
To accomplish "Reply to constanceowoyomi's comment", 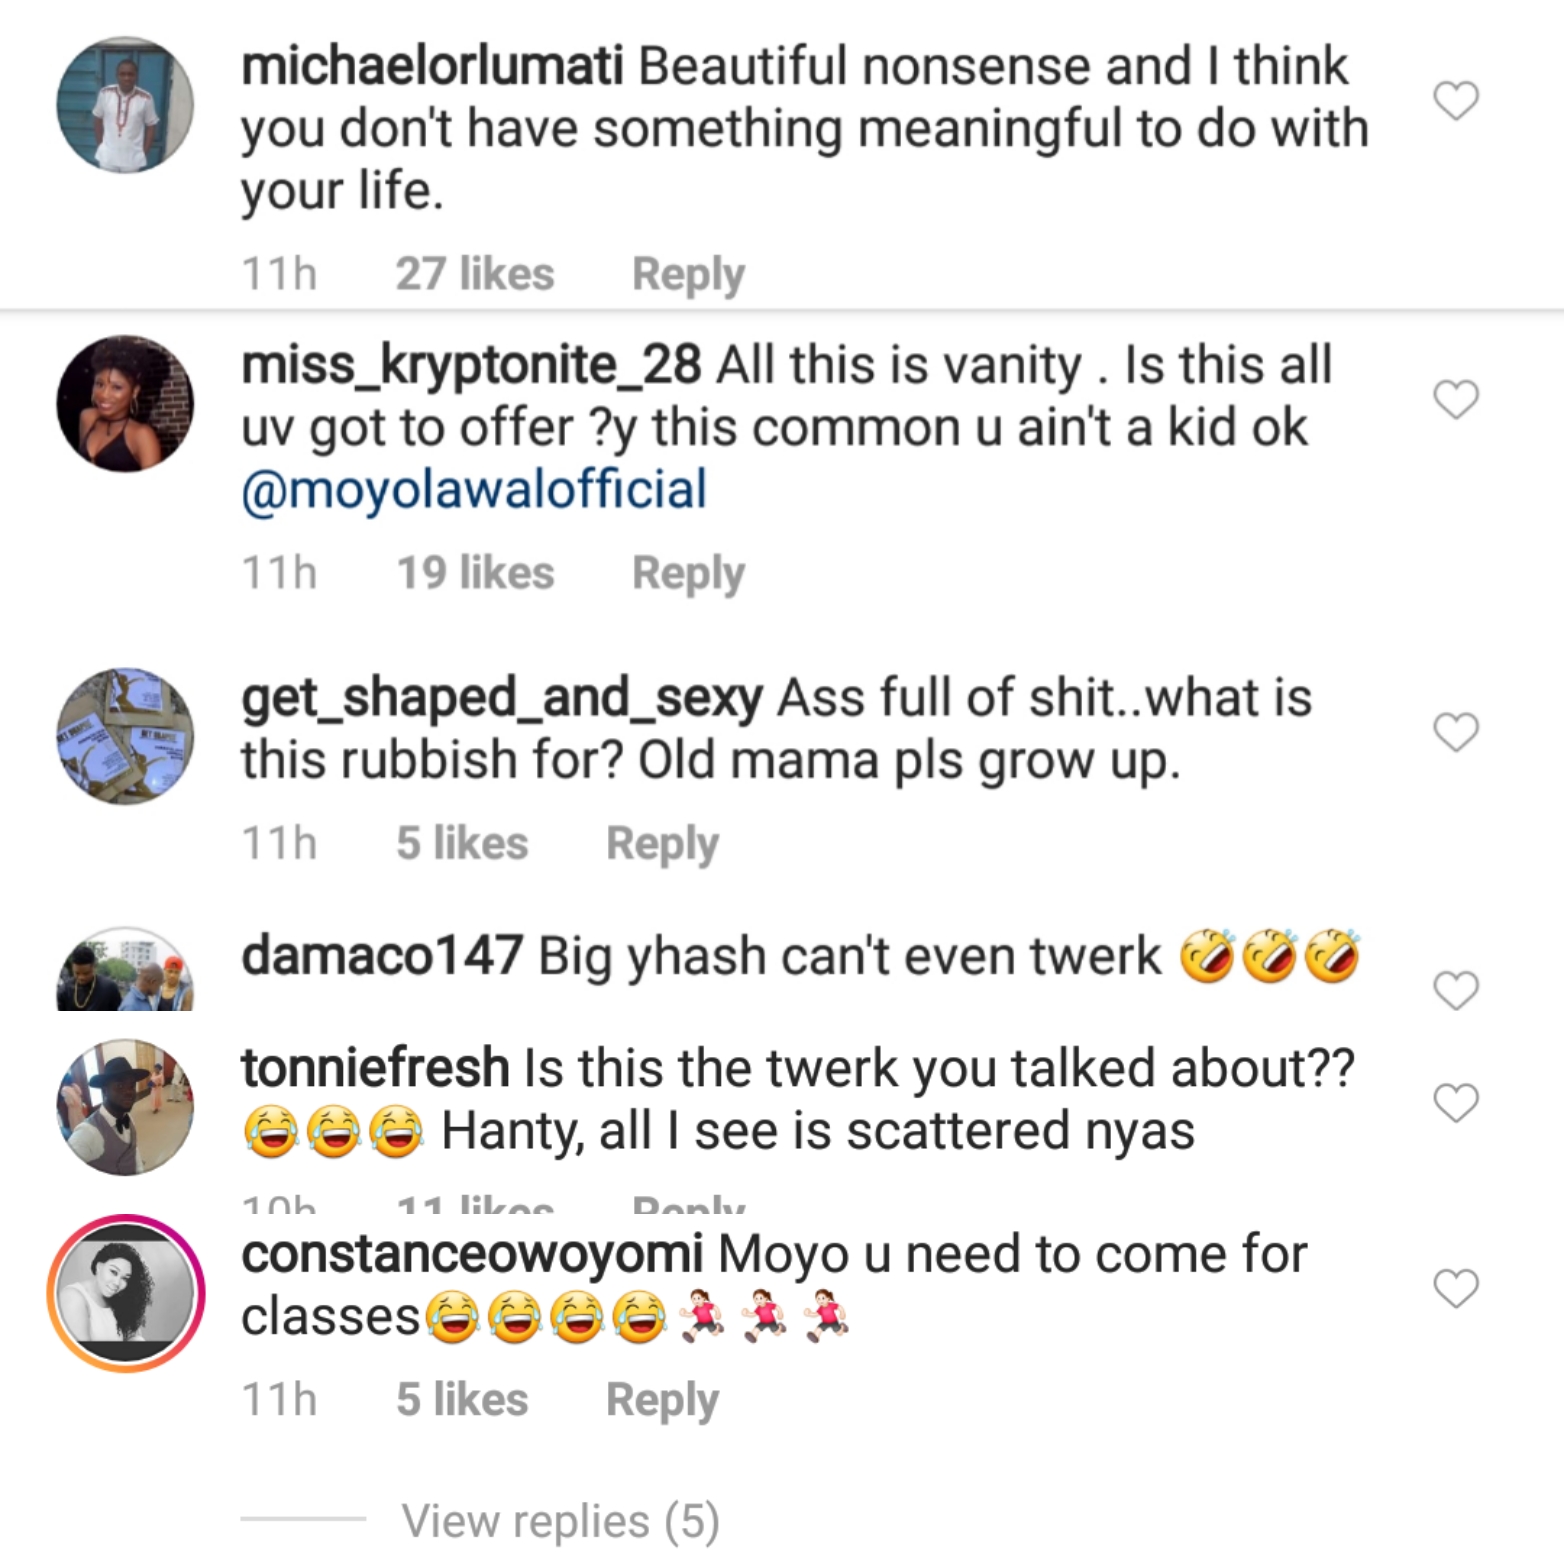I will [x=662, y=1399].
